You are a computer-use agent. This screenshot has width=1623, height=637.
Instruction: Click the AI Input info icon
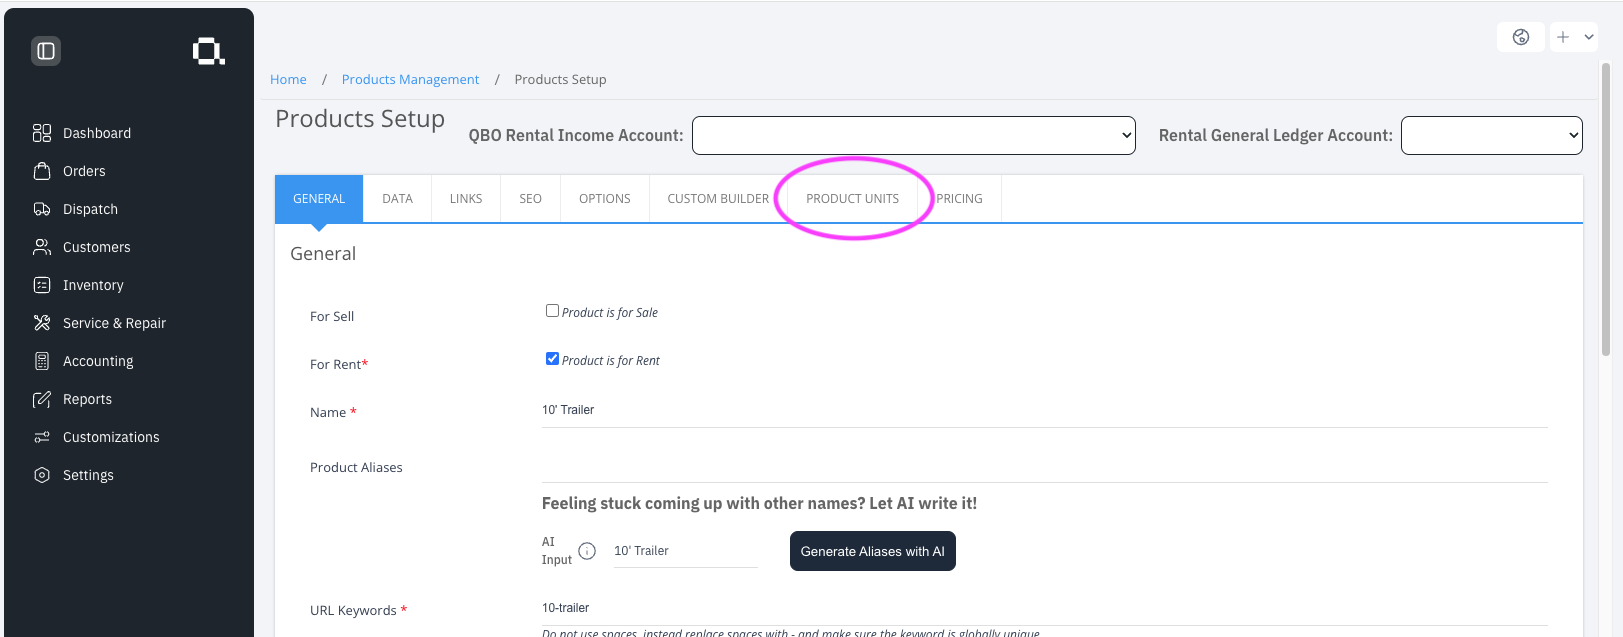tap(587, 551)
